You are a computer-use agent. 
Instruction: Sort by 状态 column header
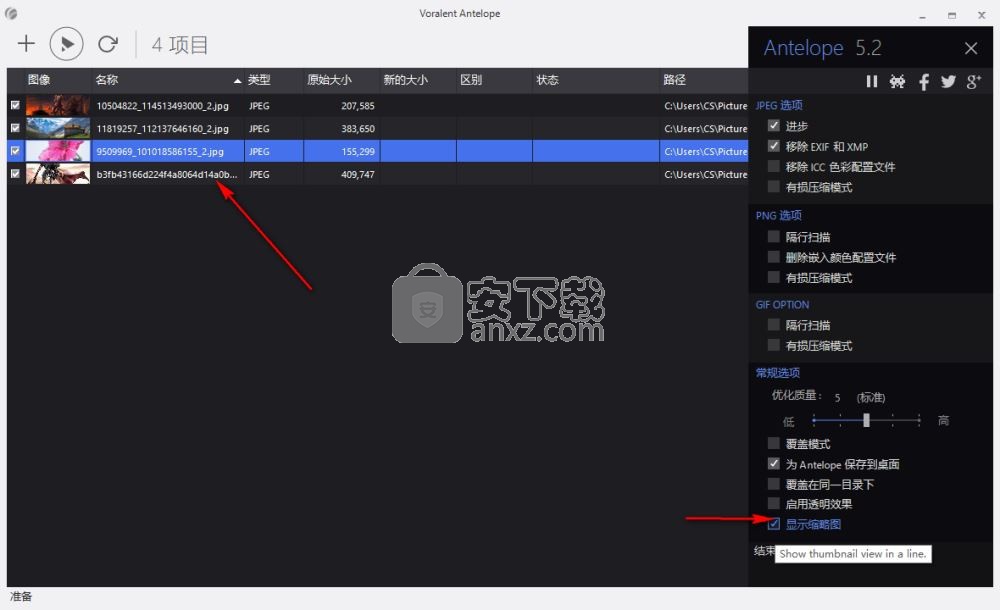596,80
